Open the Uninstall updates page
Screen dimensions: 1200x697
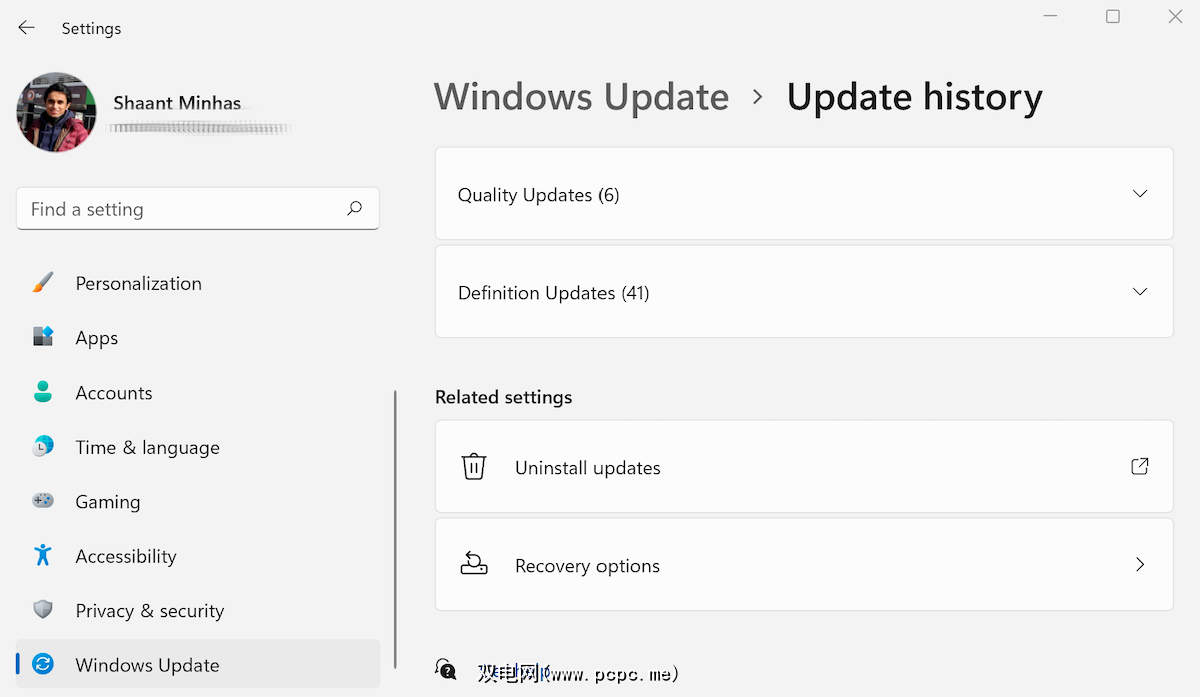click(x=587, y=466)
